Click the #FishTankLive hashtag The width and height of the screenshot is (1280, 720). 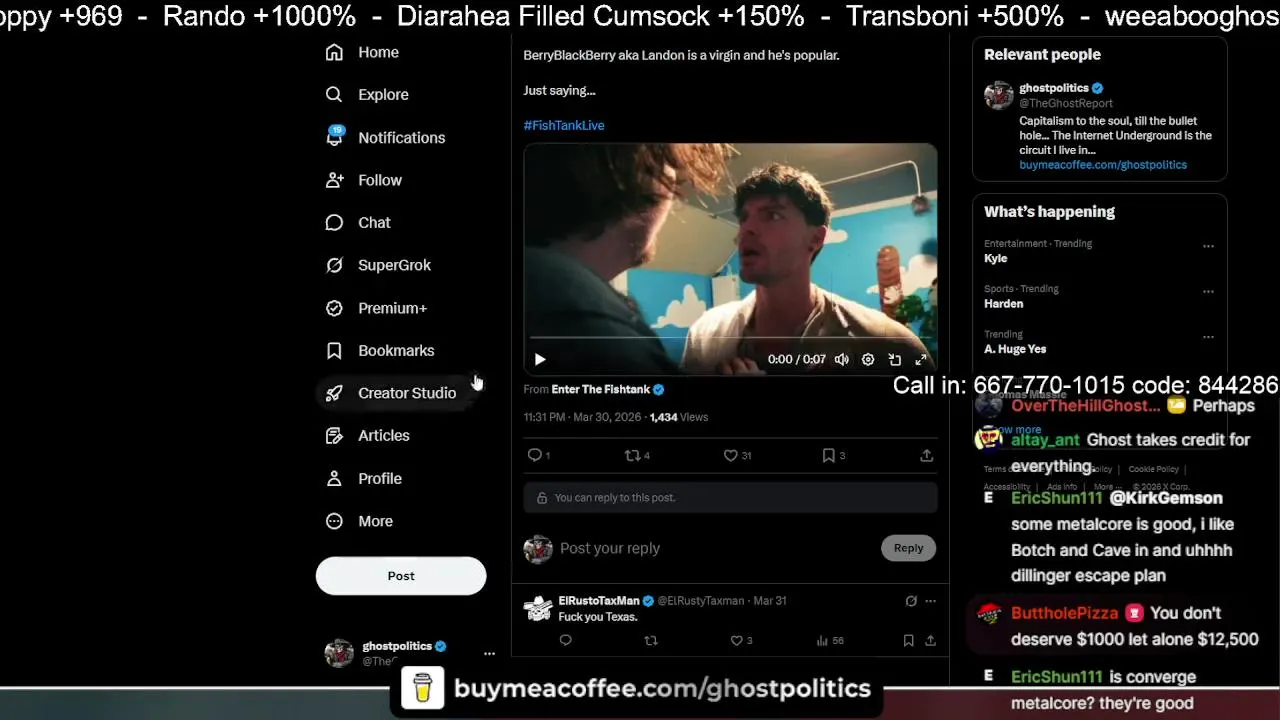point(564,125)
